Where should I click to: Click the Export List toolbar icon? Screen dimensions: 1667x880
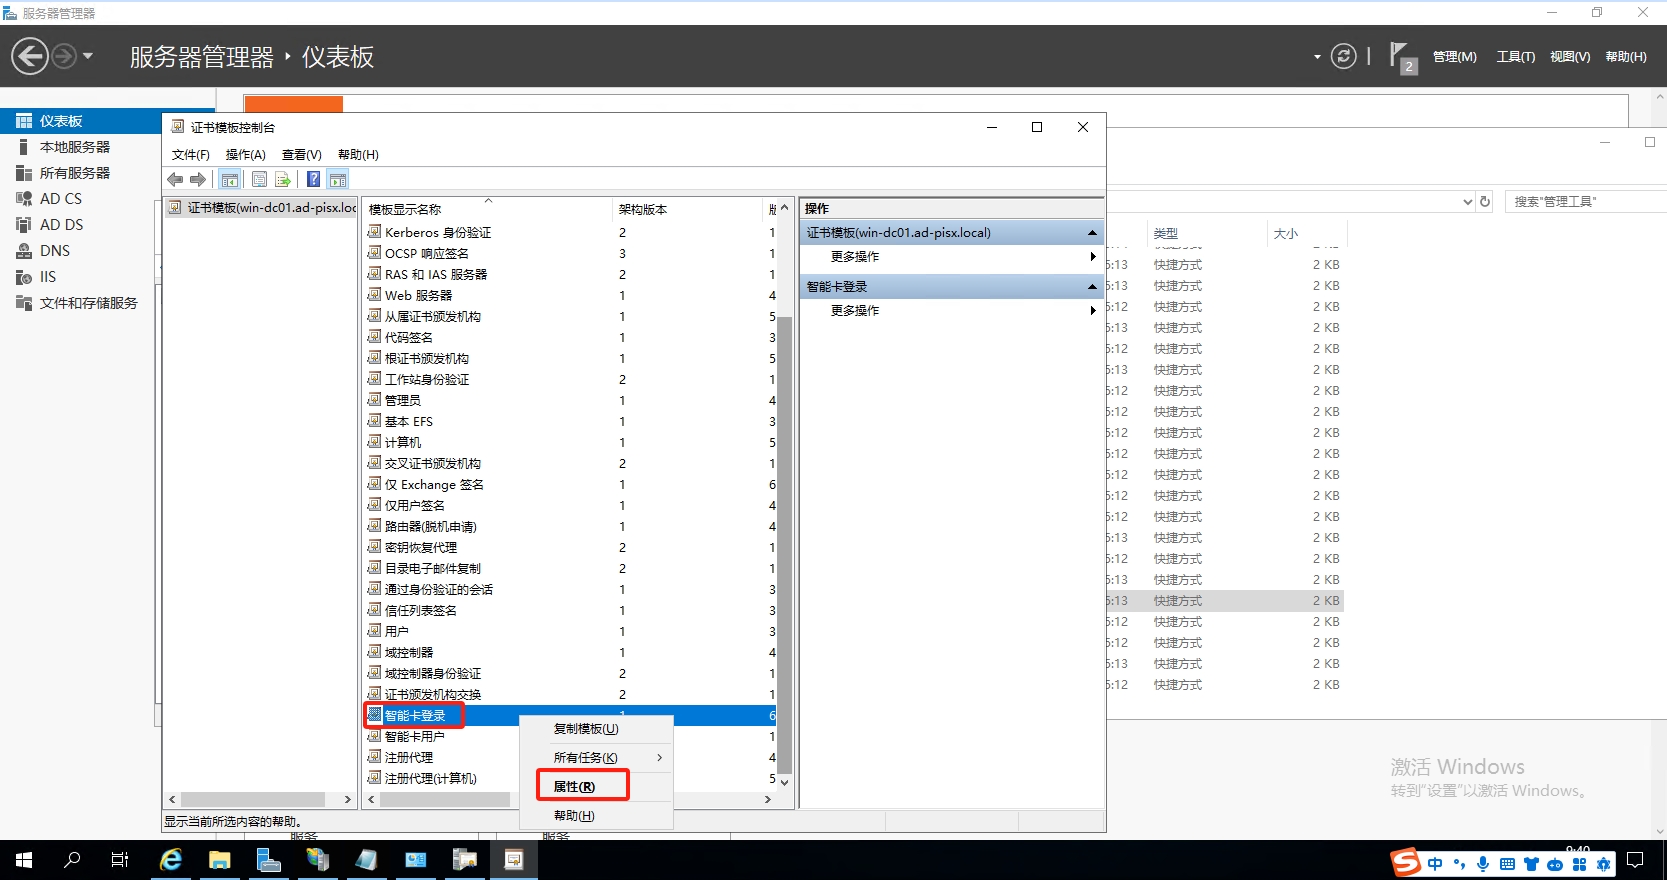click(283, 180)
